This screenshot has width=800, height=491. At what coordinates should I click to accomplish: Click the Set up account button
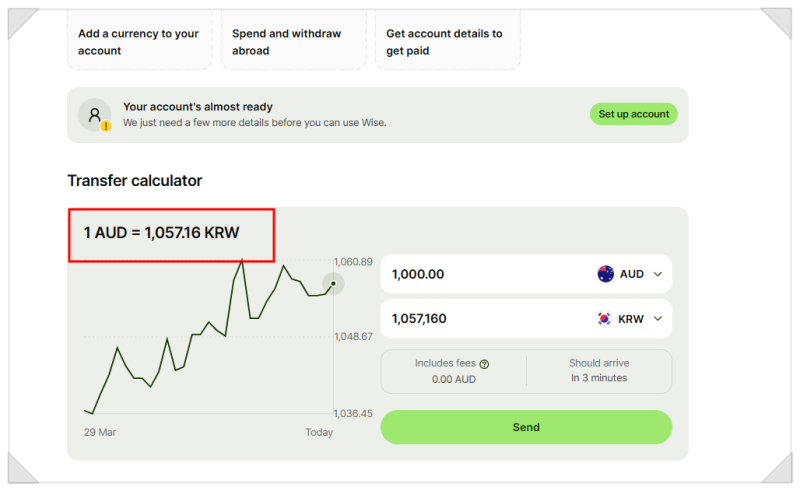(634, 114)
